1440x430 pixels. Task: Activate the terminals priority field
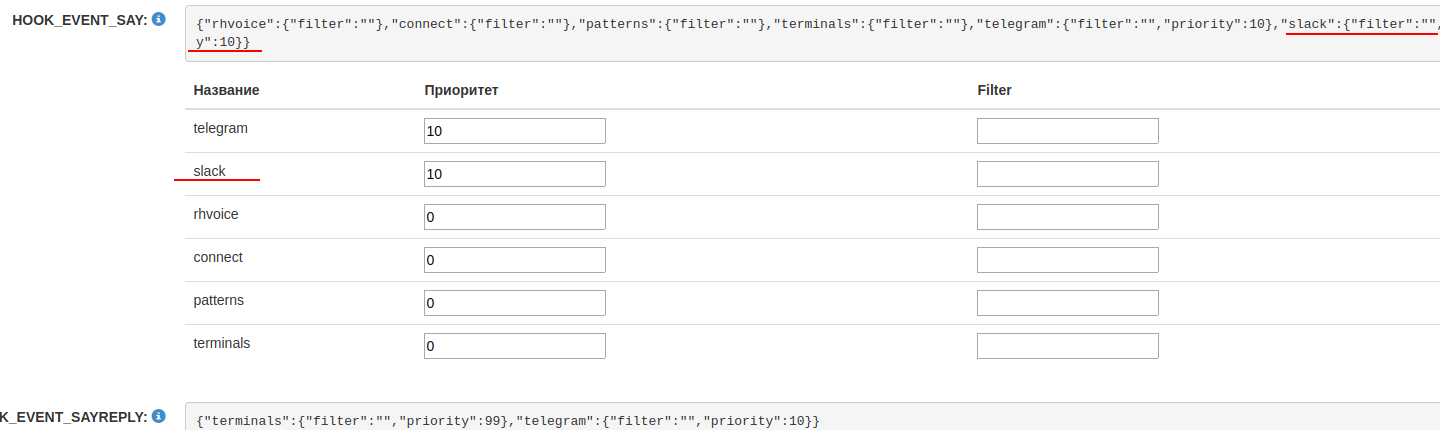[x=514, y=346]
